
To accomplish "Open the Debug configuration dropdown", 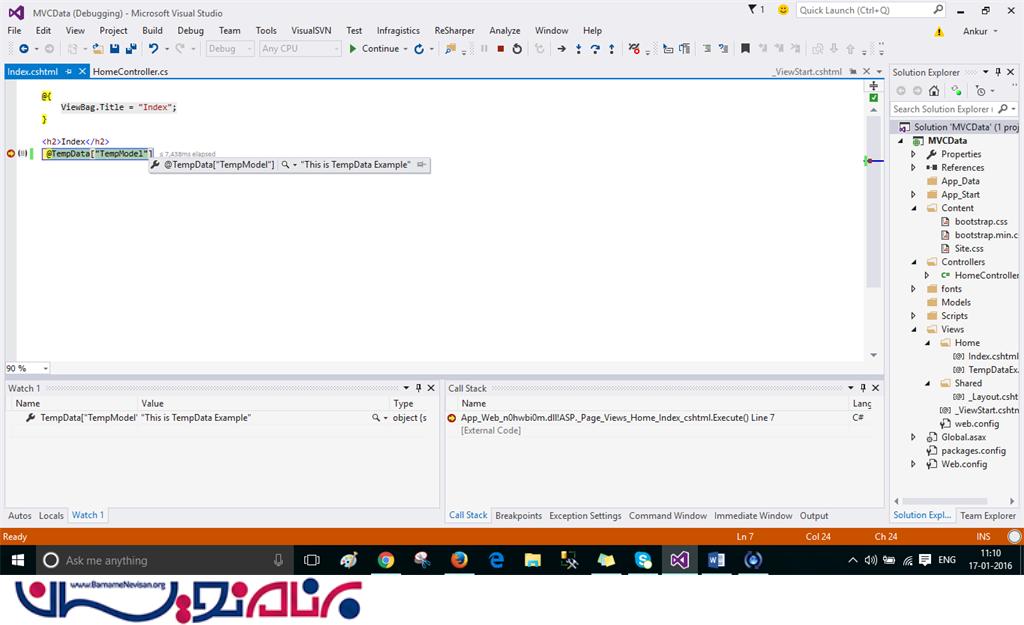I will (230, 48).
